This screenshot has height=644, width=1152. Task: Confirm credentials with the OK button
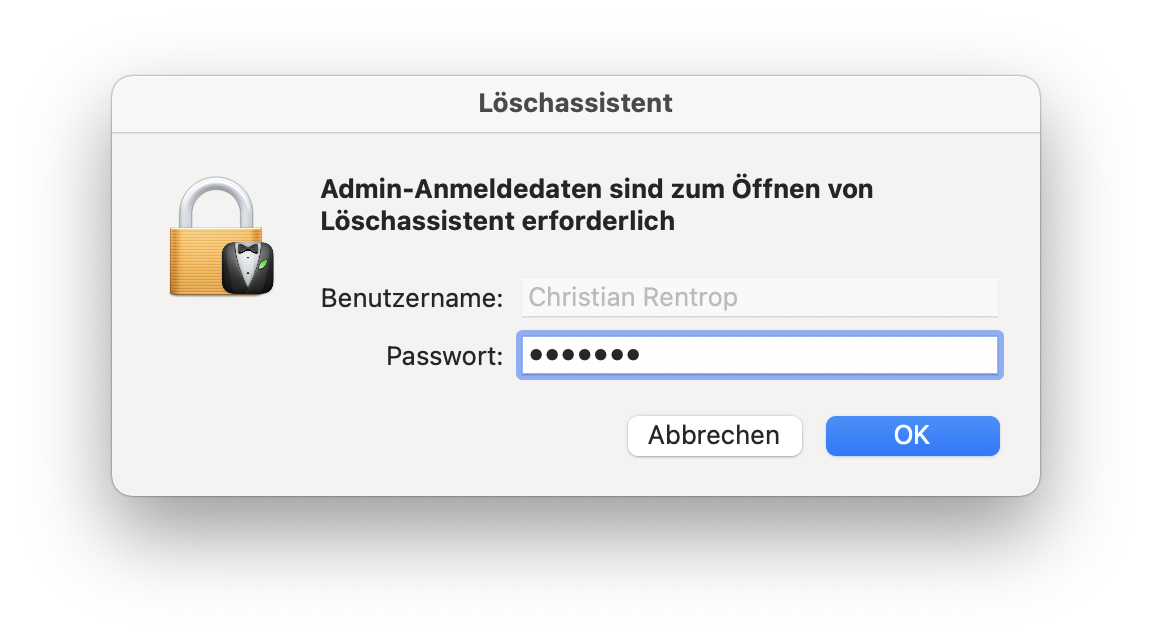coord(912,436)
